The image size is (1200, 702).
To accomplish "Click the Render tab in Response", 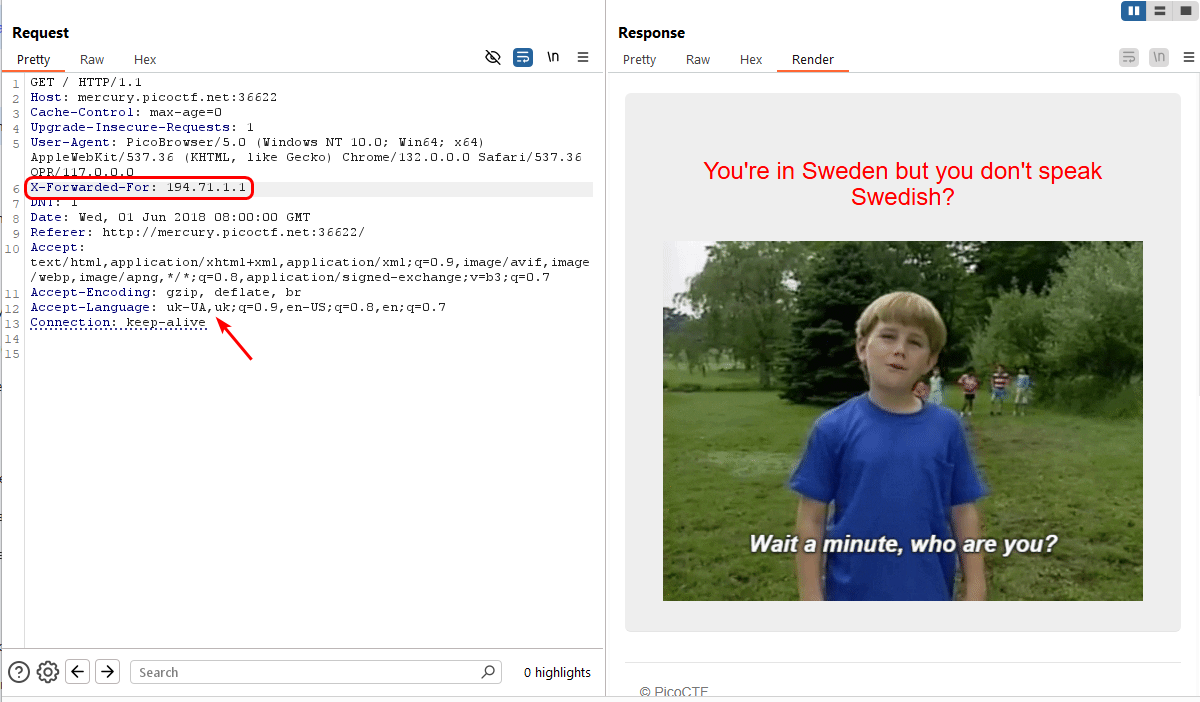I will (x=812, y=60).
